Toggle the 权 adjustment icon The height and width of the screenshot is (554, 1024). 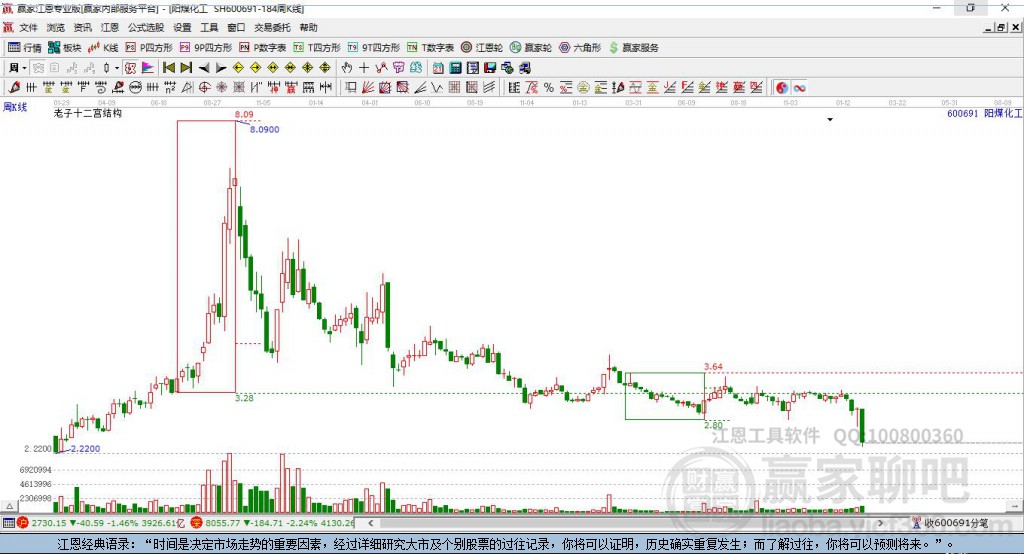pyautogui.click(x=131, y=68)
